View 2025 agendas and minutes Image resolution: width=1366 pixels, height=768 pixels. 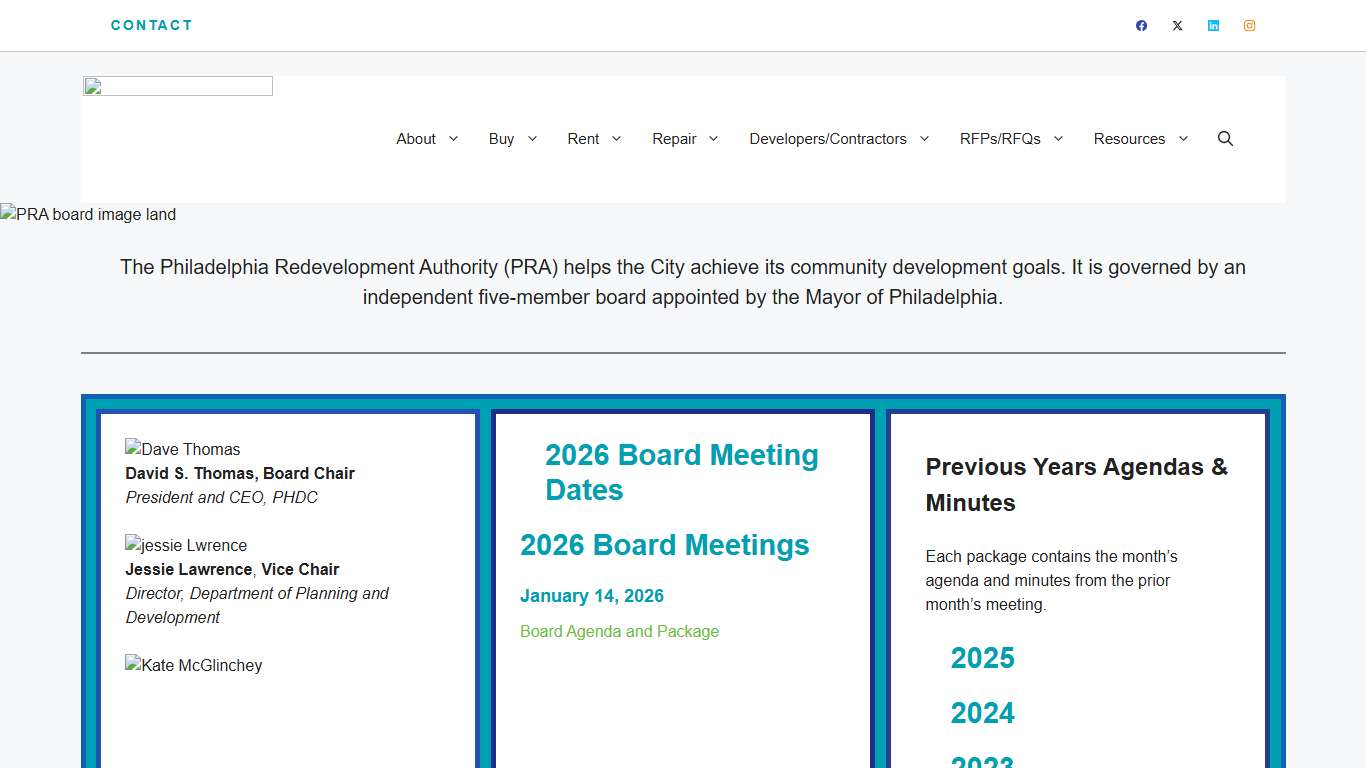983,658
